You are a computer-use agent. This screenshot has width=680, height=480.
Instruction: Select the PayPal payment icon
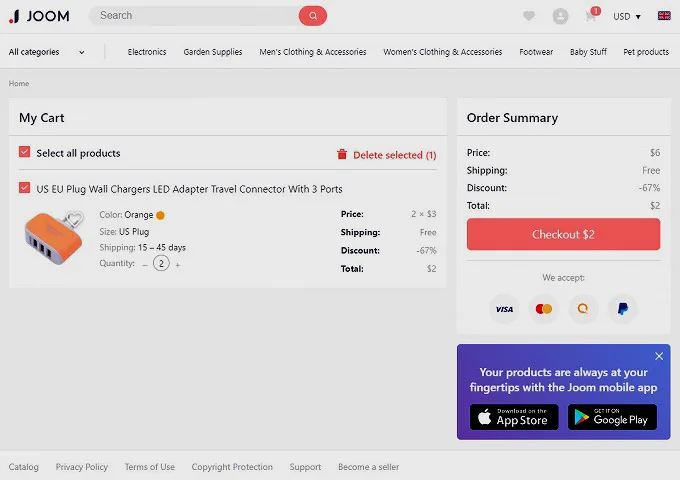pyautogui.click(x=622, y=309)
